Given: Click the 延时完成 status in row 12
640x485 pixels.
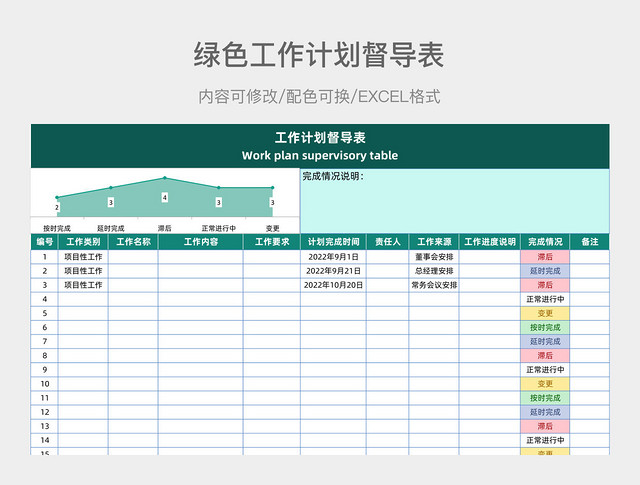Looking at the screenshot, I should point(545,412).
